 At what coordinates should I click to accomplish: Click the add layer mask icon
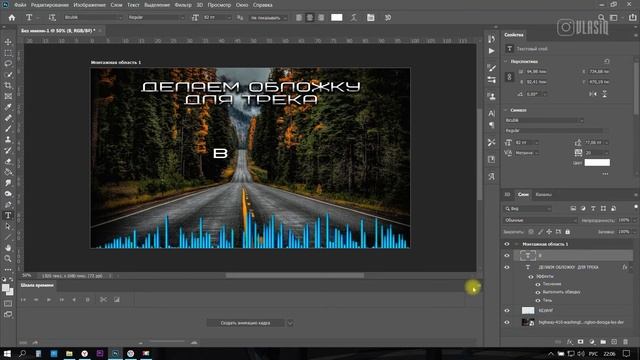tap(580, 342)
